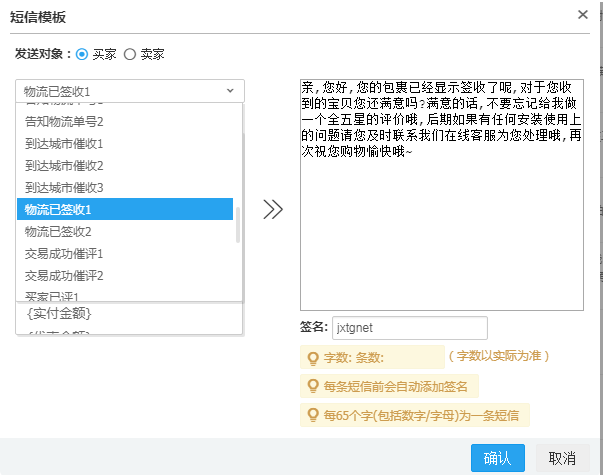603x475 pixels.
Task: Click the double-arrow insert icon
Action: [272, 209]
